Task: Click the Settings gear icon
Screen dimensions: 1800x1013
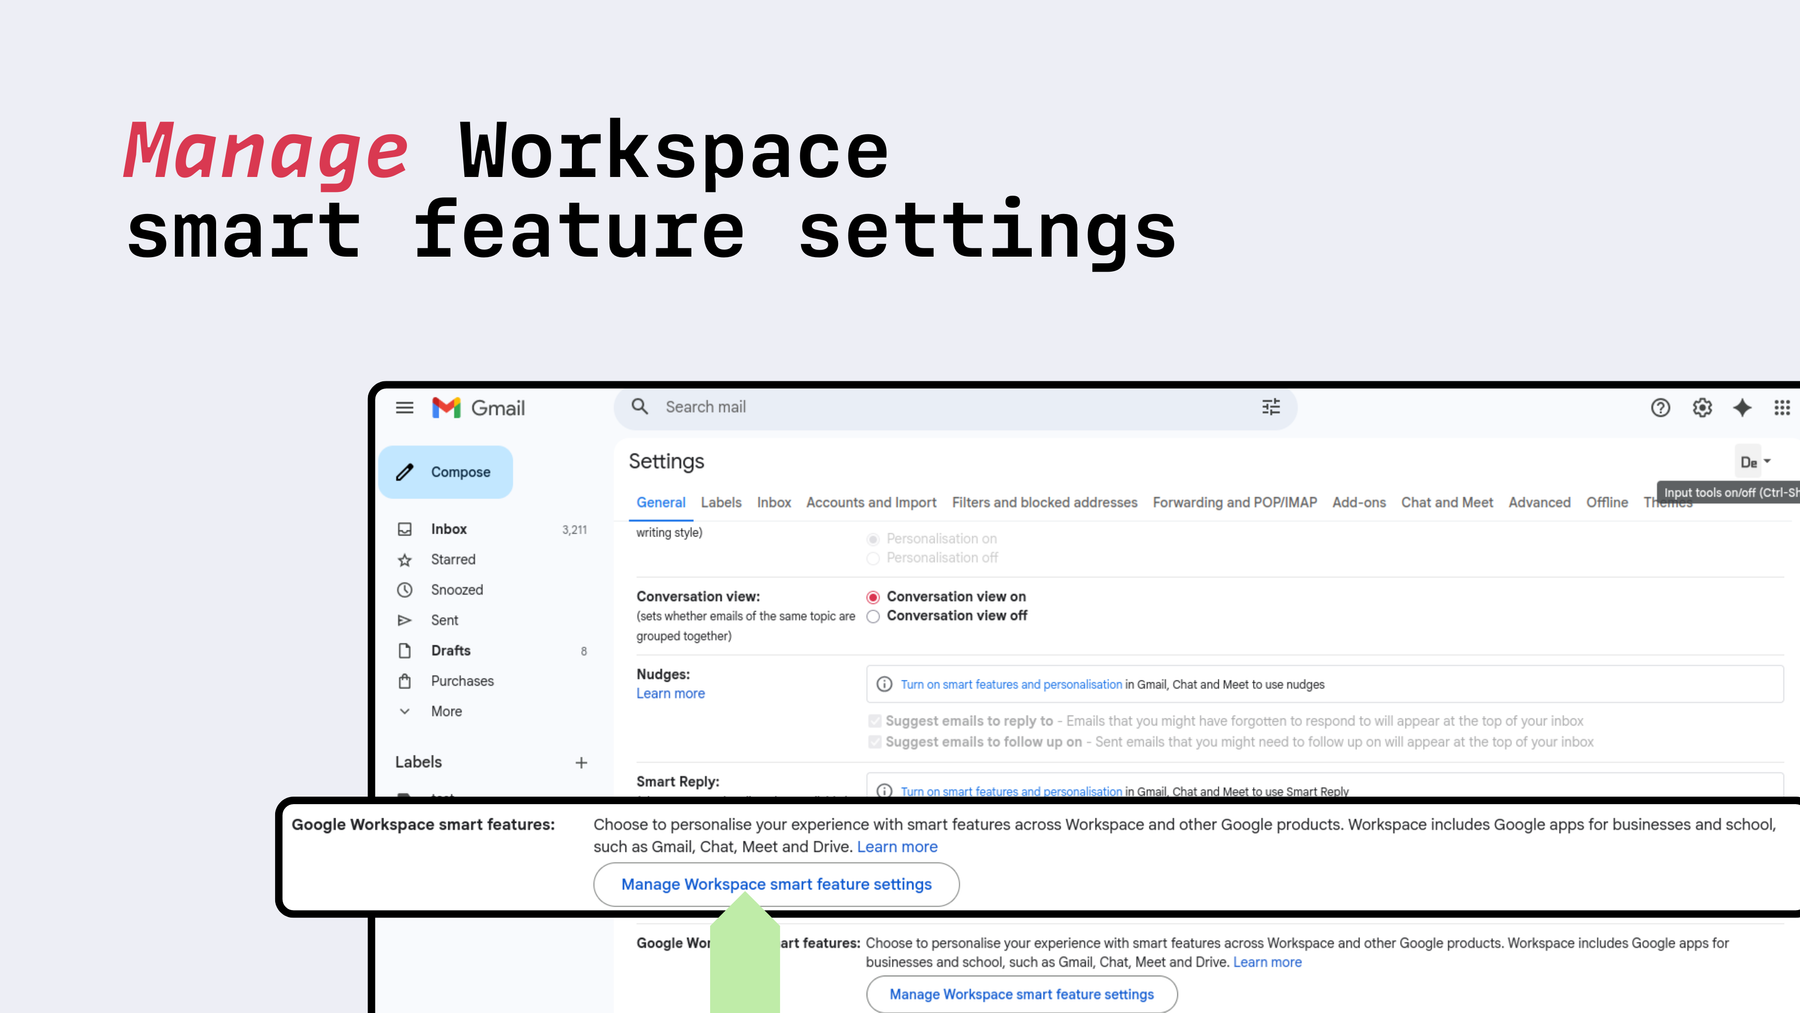Action: [x=1702, y=407]
